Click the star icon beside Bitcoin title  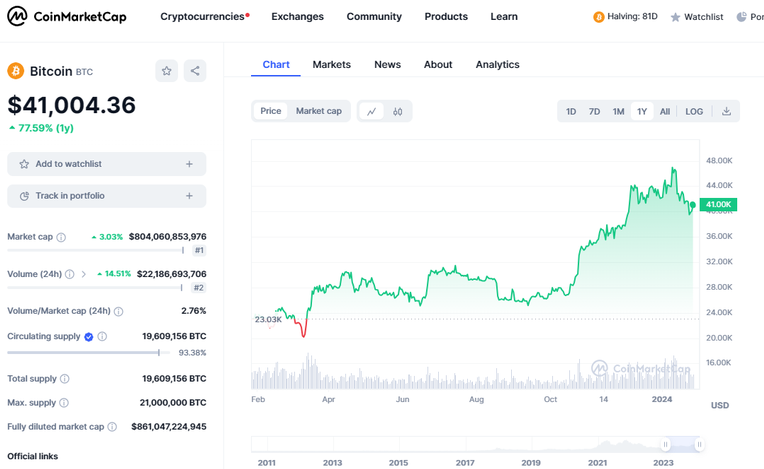click(167, 71)
